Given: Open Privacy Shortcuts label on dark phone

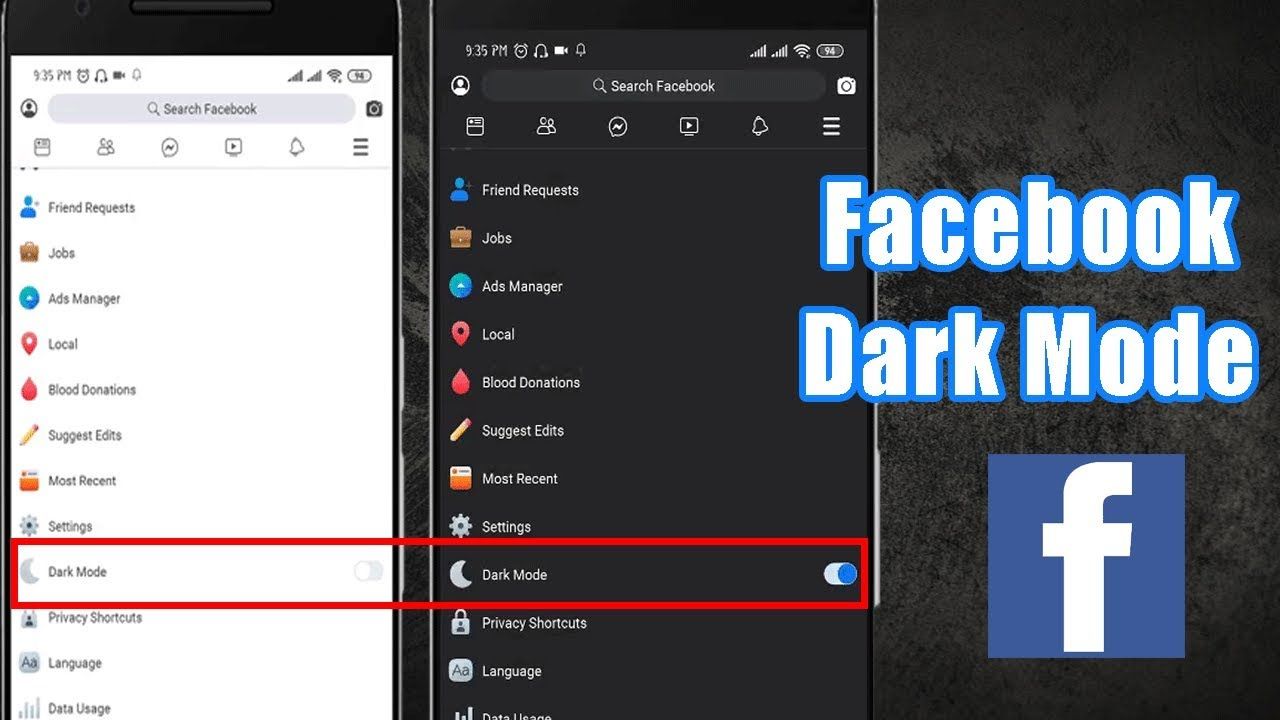Looking at the screenshot, I should (x=534, y=623).
